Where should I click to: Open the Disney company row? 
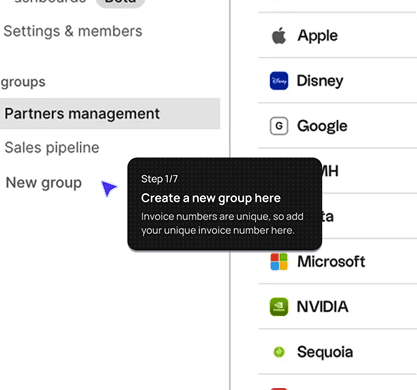[x=337, y=81]
